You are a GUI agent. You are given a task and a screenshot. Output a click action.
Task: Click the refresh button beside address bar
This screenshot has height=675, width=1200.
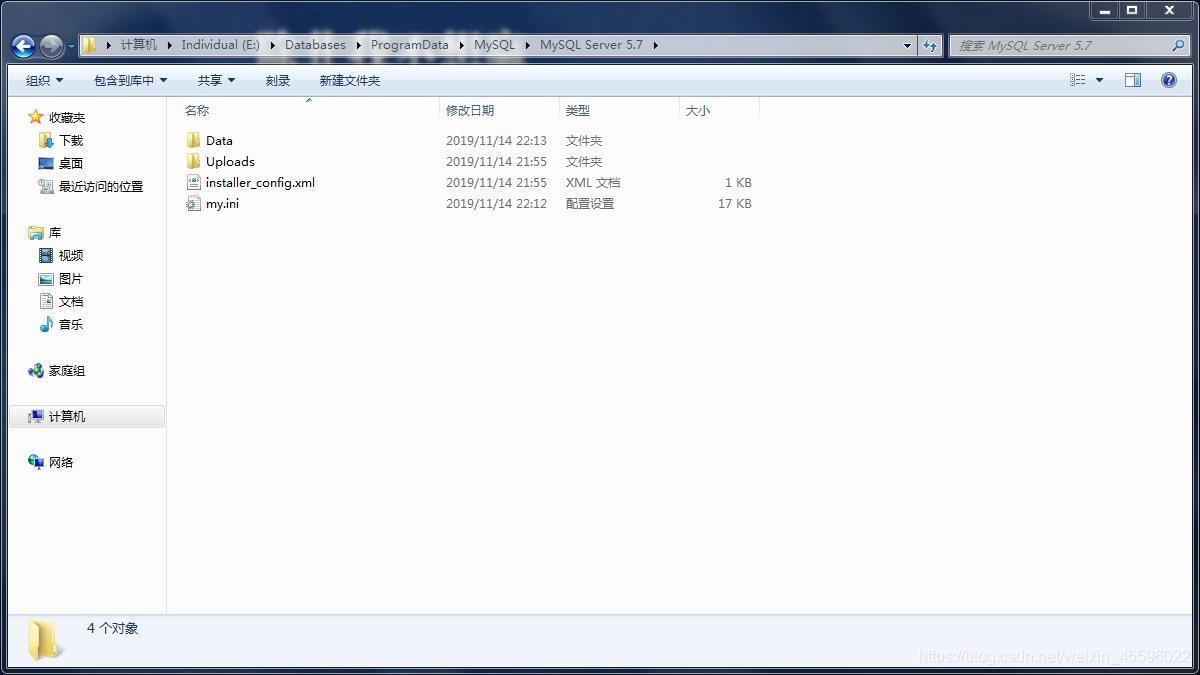930,45
